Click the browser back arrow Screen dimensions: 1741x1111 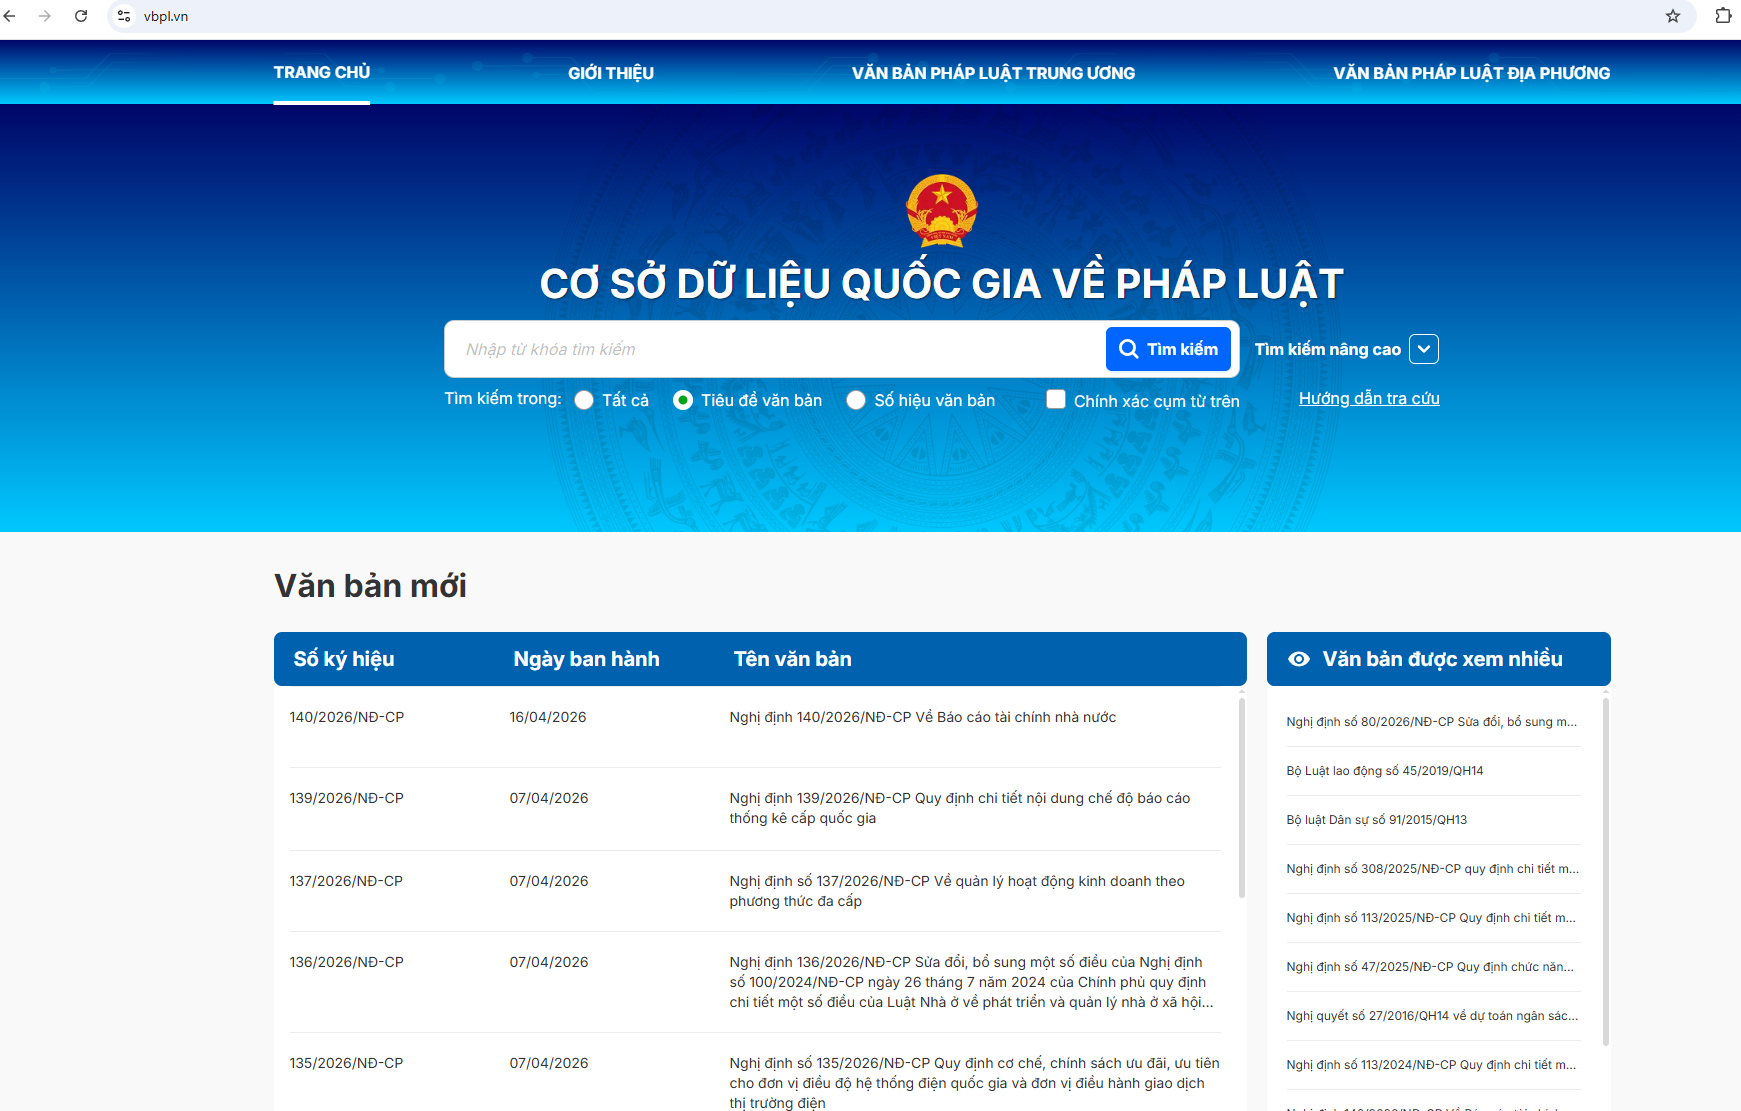click(10, 16)
